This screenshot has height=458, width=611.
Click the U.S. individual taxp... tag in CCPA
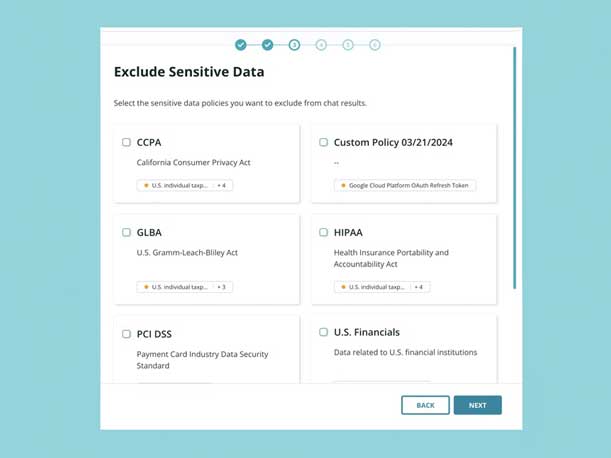[x=175, y=186]
